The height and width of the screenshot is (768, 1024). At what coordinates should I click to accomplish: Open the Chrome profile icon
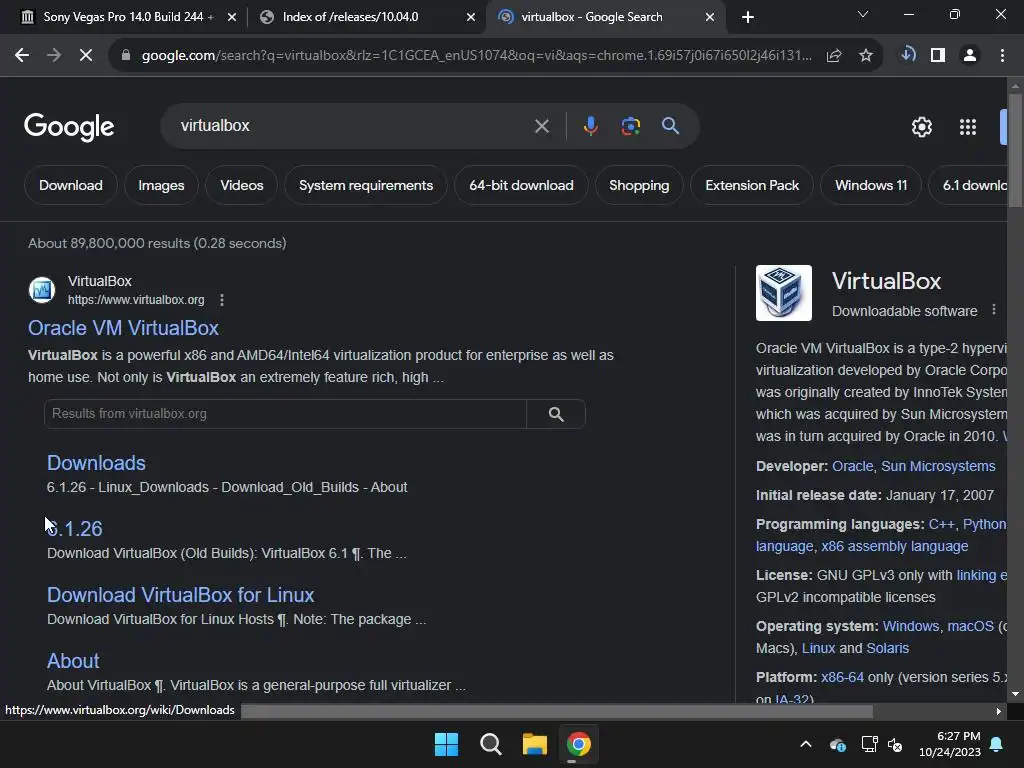(970, 56)
